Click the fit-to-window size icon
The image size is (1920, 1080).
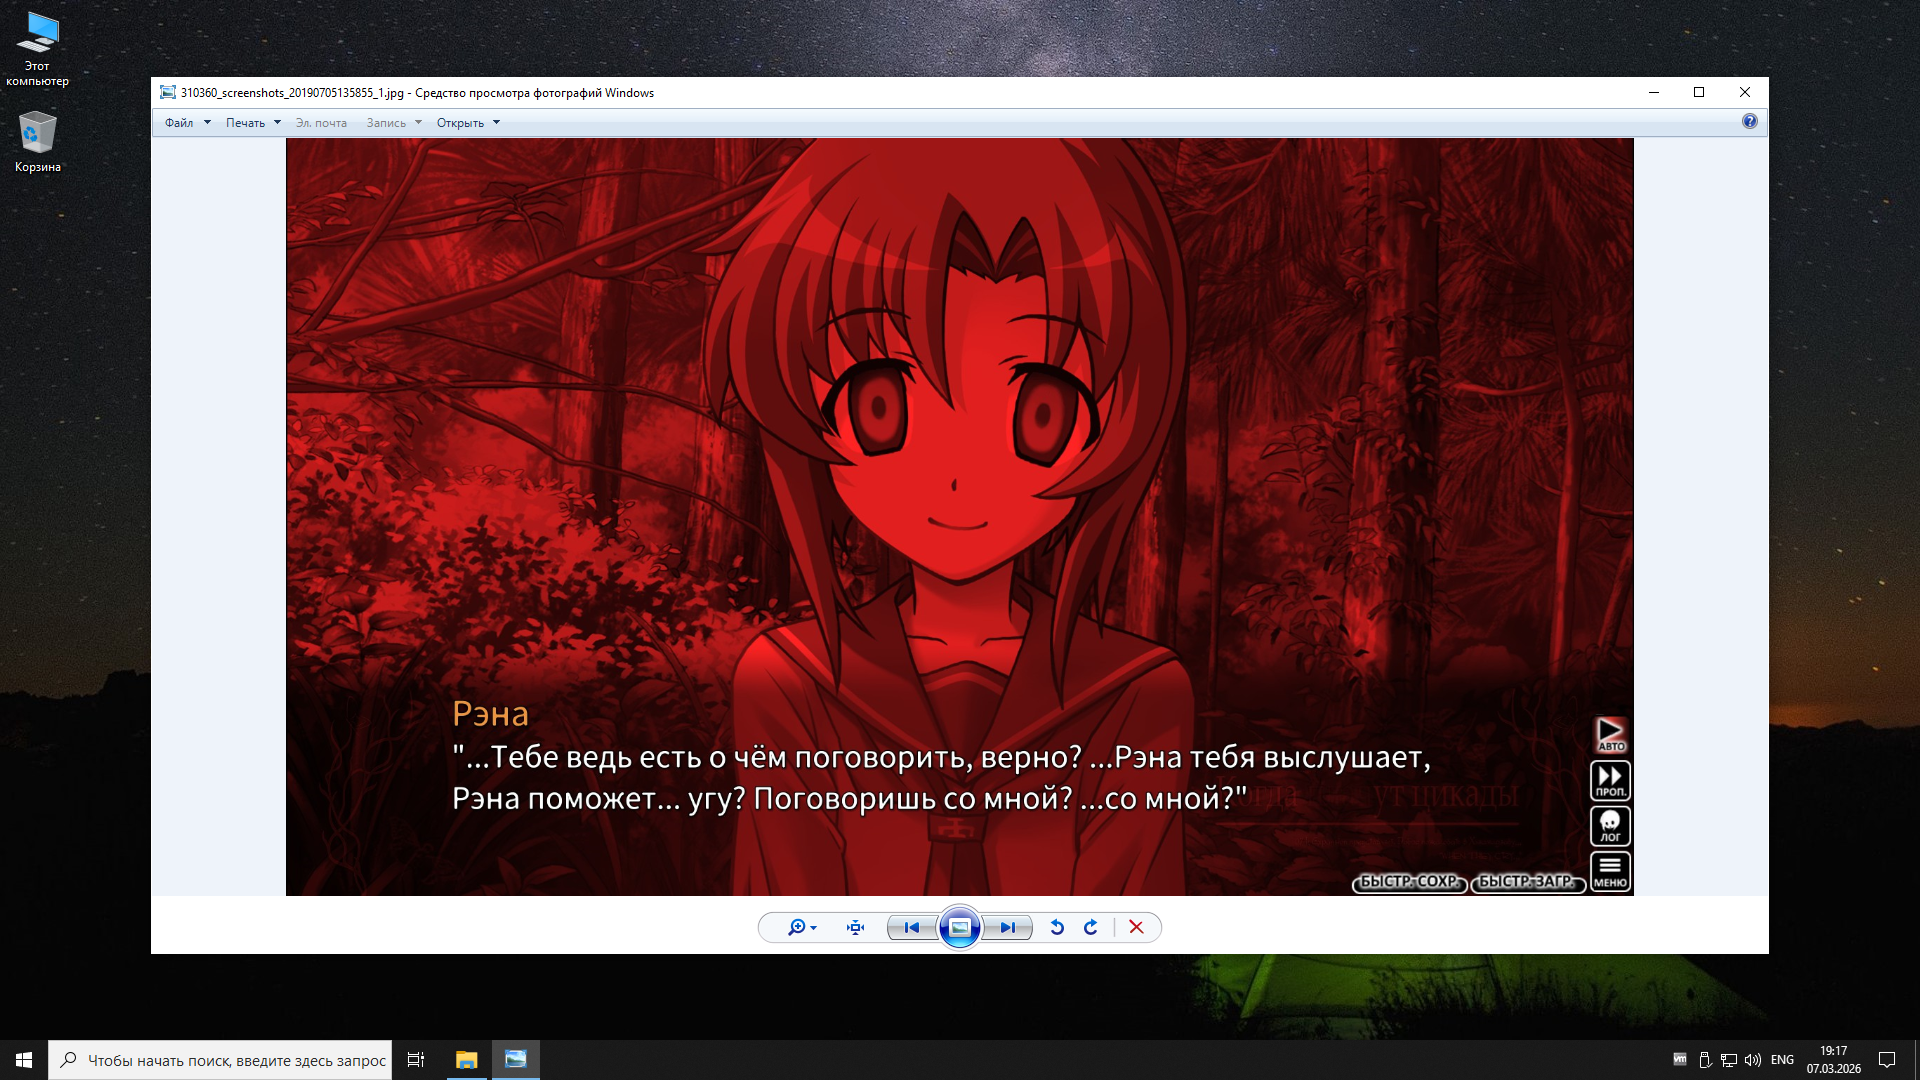(855, 927)
